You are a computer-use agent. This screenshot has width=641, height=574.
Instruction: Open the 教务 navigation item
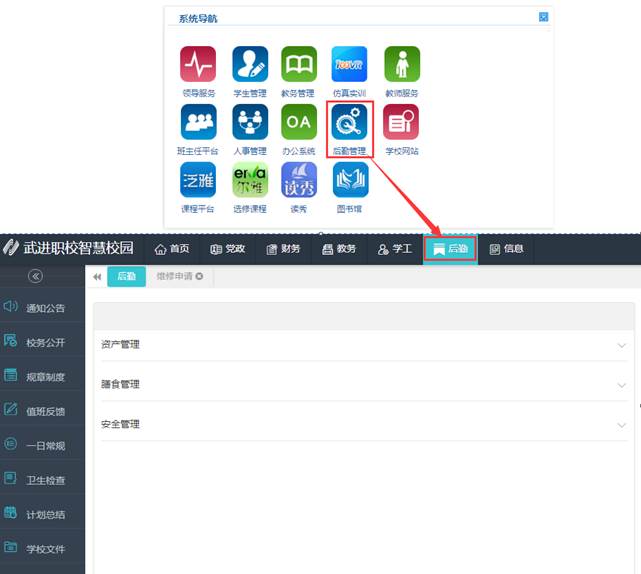(x=339, y=249)
